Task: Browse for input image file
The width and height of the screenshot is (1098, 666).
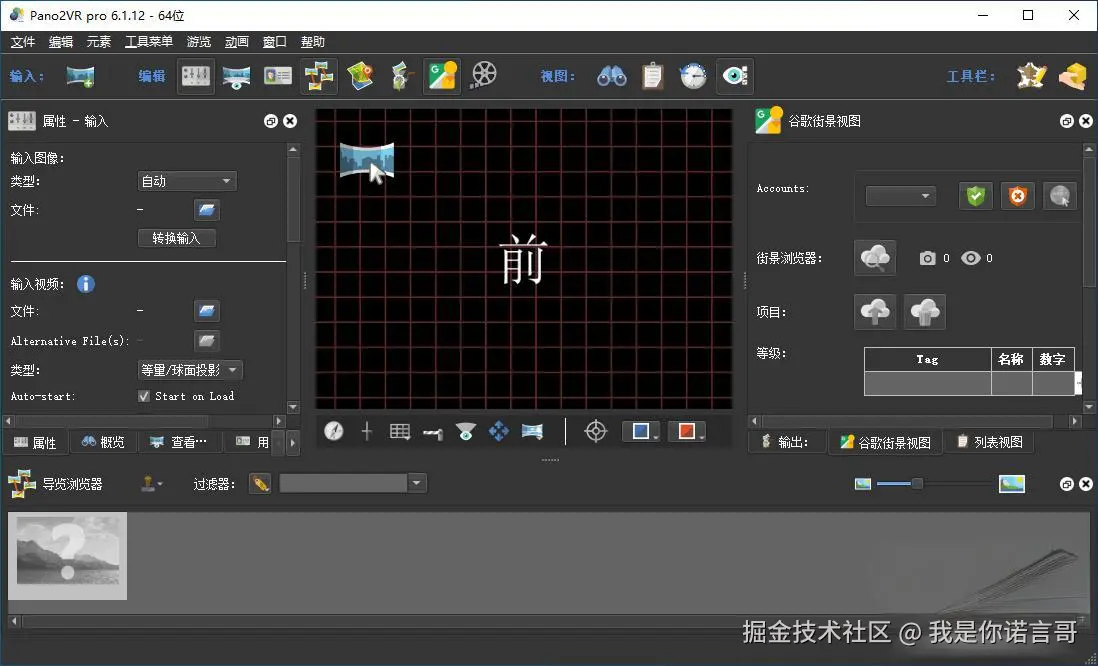Action: point(207,209)
